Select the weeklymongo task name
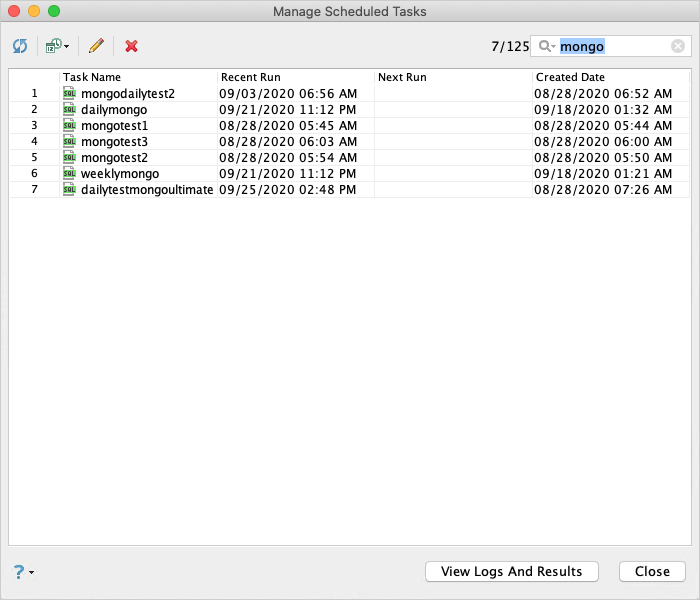This screenshot has width=700, height=600. (x=120, y=174)
